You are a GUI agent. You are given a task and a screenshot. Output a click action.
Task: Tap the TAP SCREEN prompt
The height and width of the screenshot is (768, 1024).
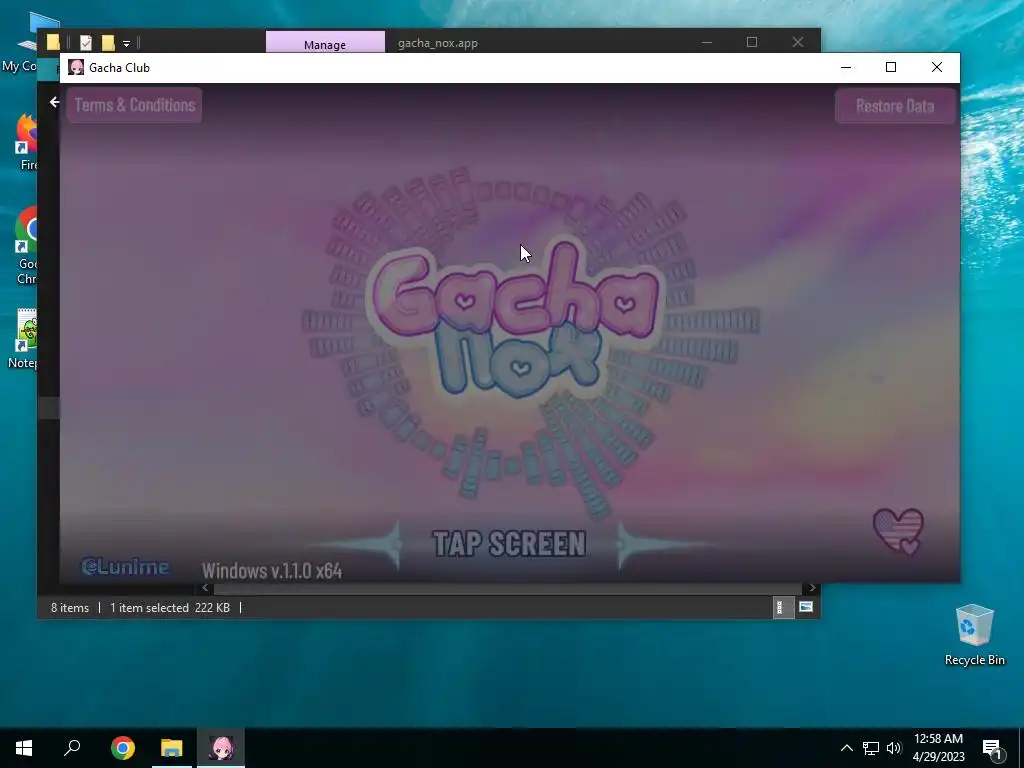[x=509, y=544]
